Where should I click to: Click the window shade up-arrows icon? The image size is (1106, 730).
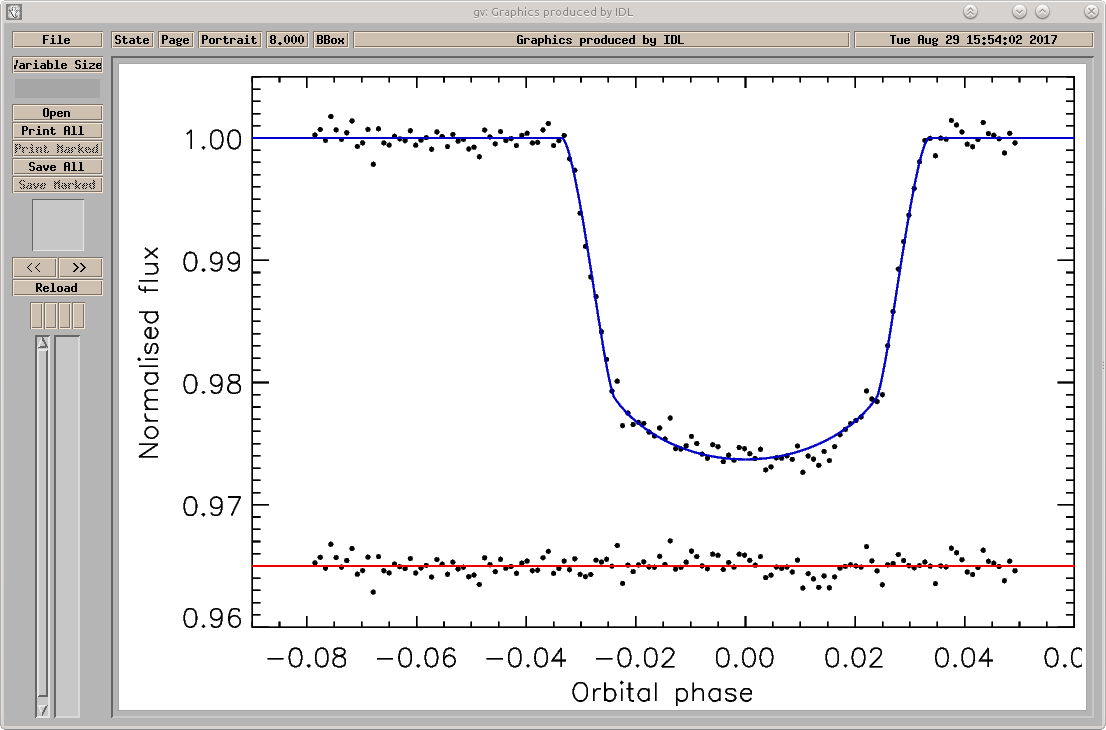(971, 11)
